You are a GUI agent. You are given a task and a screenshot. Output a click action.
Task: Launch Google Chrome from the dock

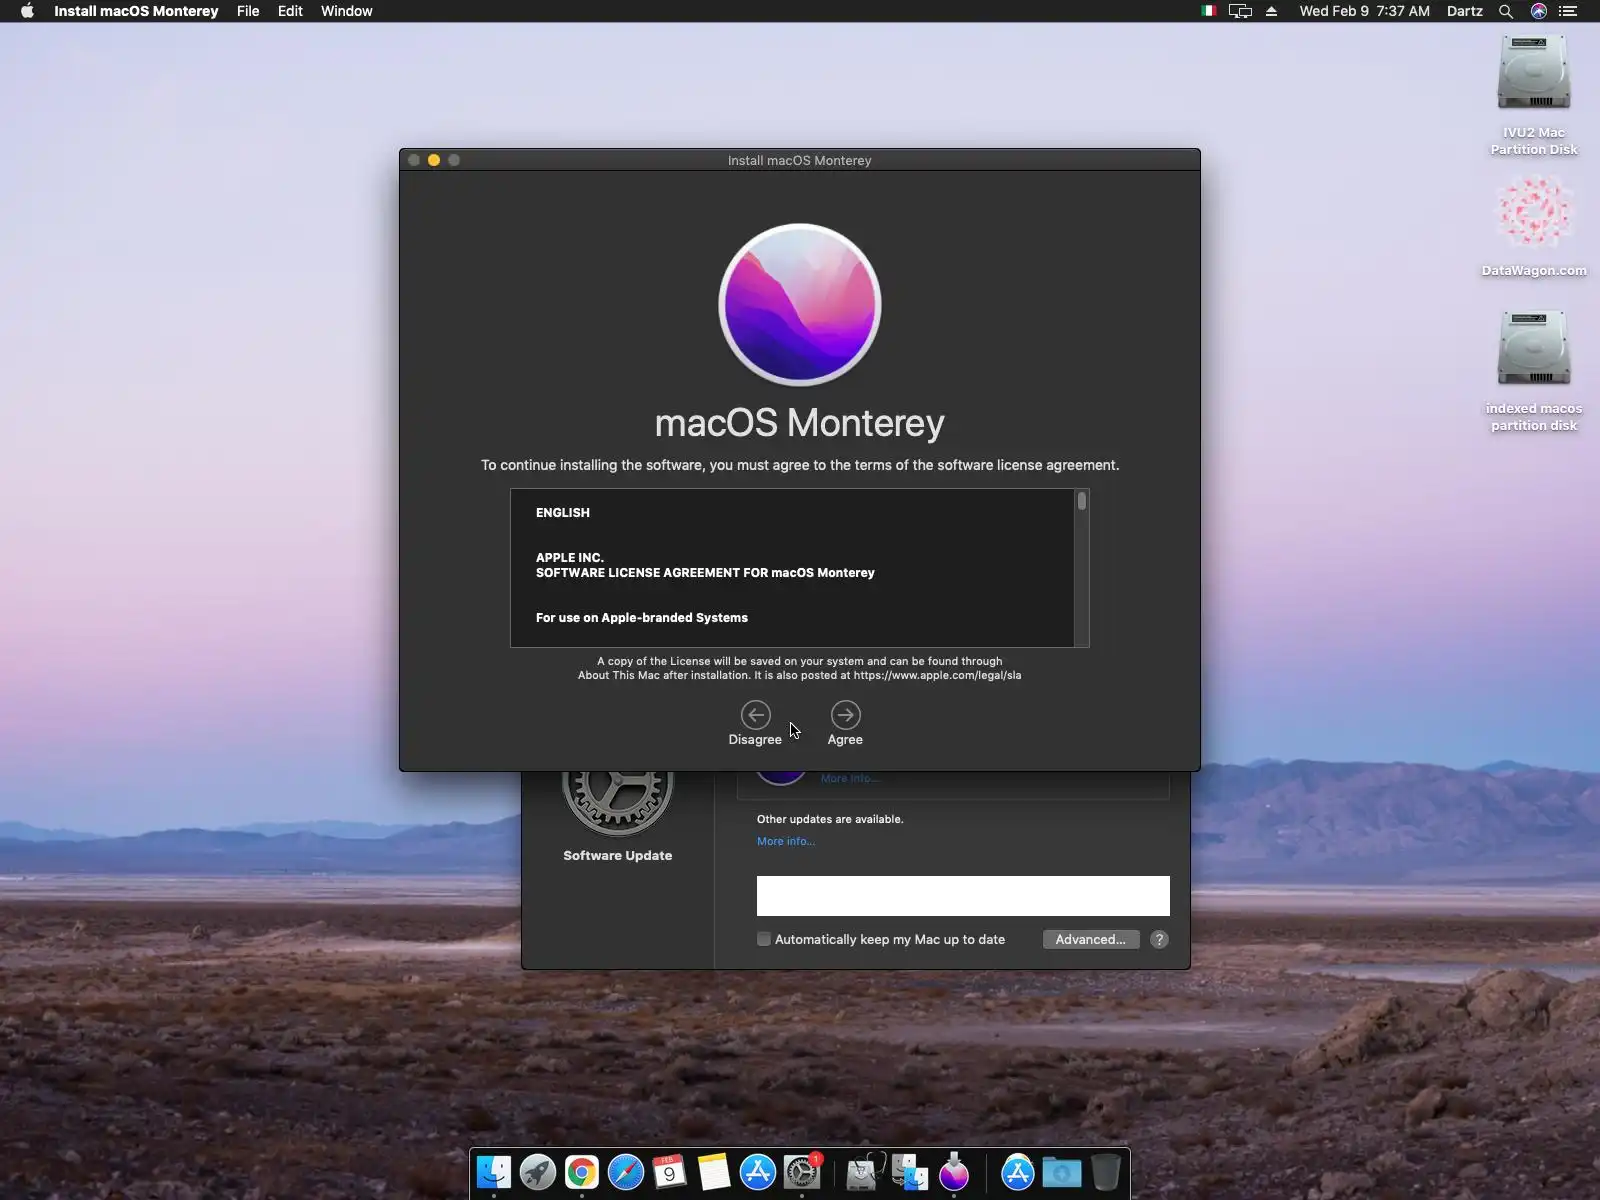coord(582,1172)
